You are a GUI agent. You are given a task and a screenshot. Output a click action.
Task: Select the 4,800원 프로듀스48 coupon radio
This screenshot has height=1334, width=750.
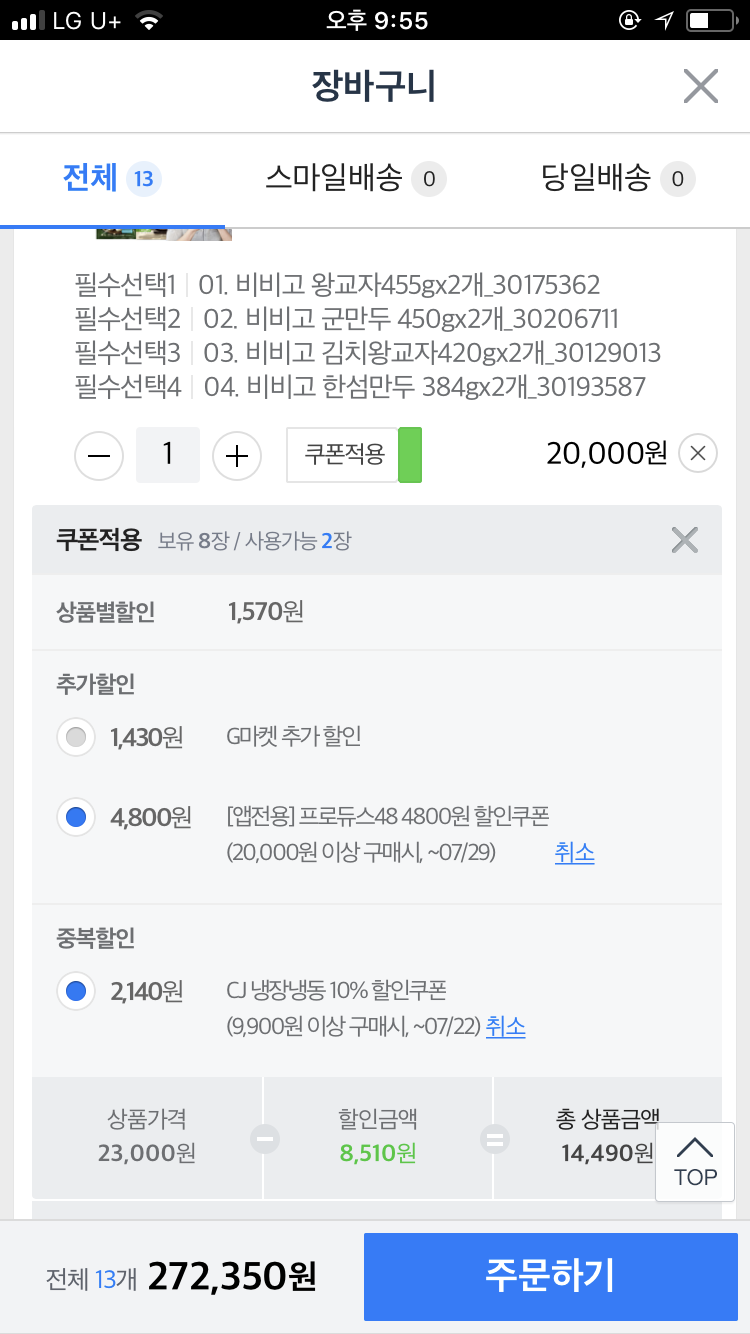[x=76, y=818]
